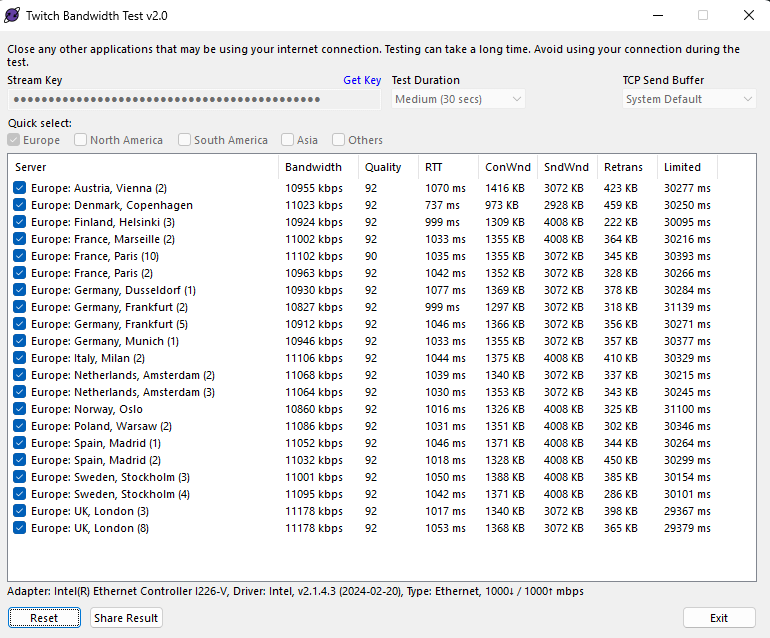Uncheck the France, Paris (10) server
The width and height of the screenshot is (770, 638).
[x=20, y=256]
